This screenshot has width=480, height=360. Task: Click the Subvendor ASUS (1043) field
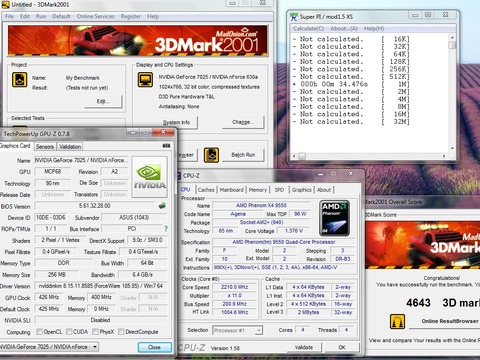point(134,218)
